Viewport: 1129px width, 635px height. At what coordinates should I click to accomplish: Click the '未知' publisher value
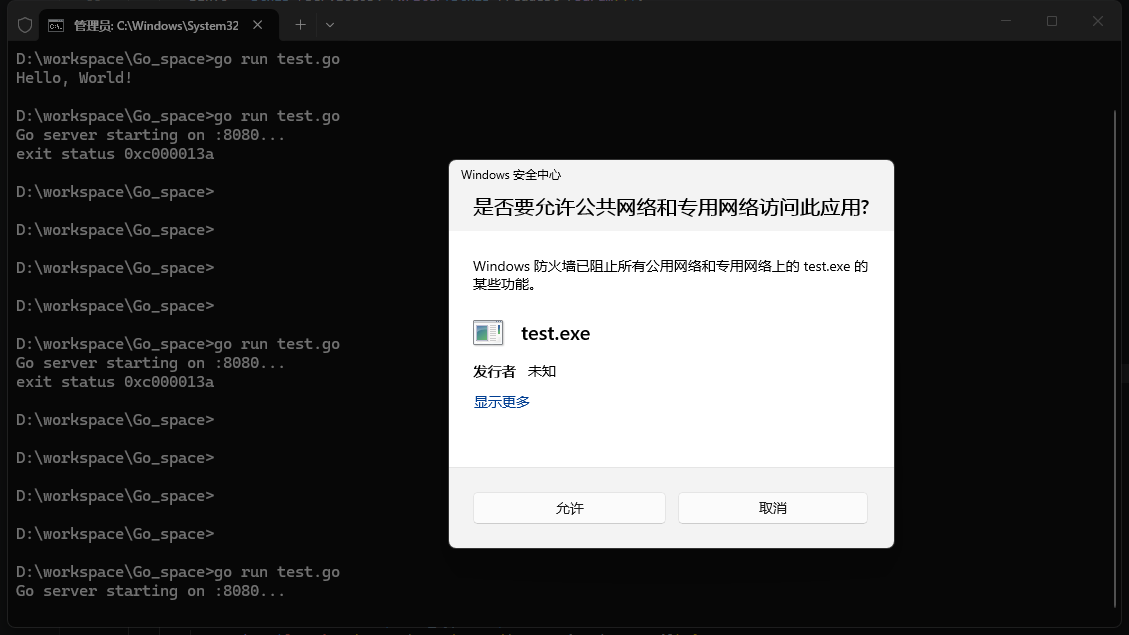pos(541,371)
